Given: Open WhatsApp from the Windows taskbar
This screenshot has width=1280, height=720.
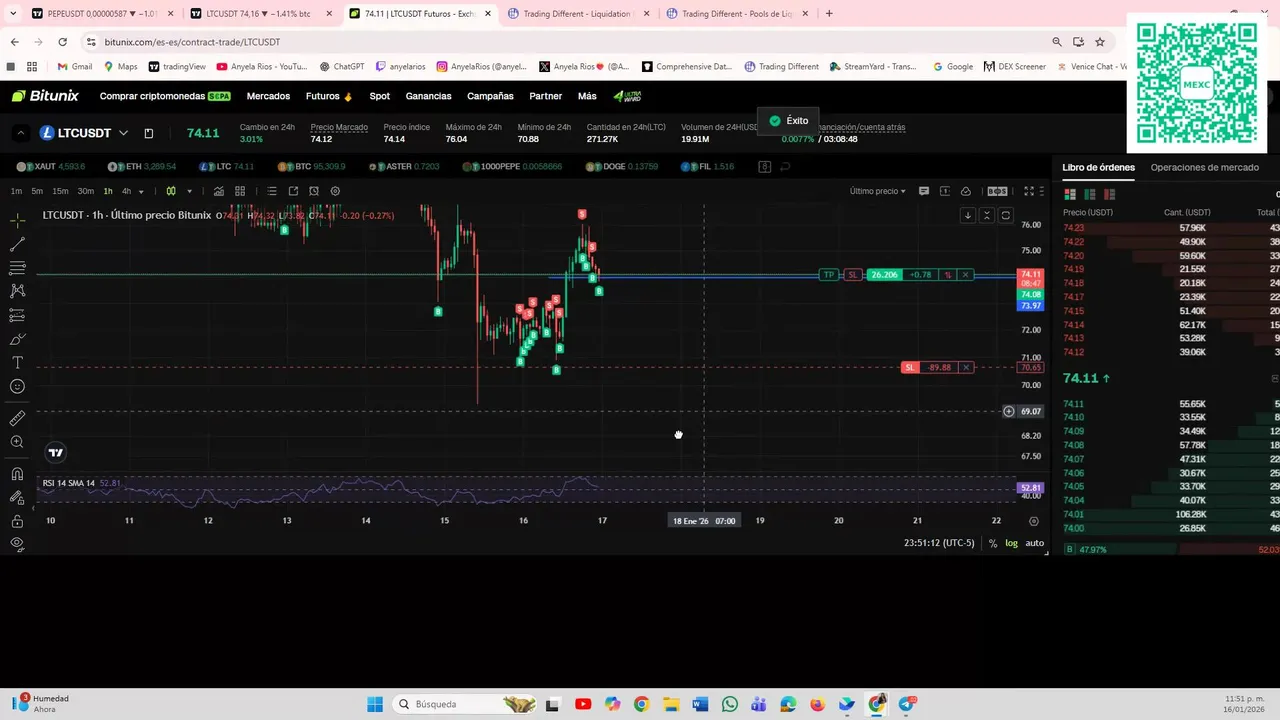Looking at the screenshot, I should pyautogui.click(x=729, y=704).
